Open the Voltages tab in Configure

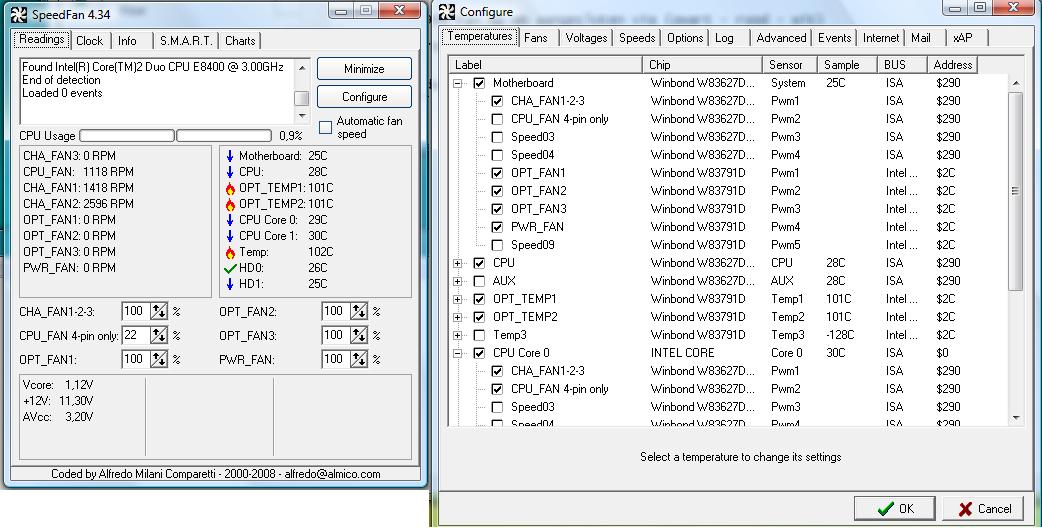coord(586,38)
